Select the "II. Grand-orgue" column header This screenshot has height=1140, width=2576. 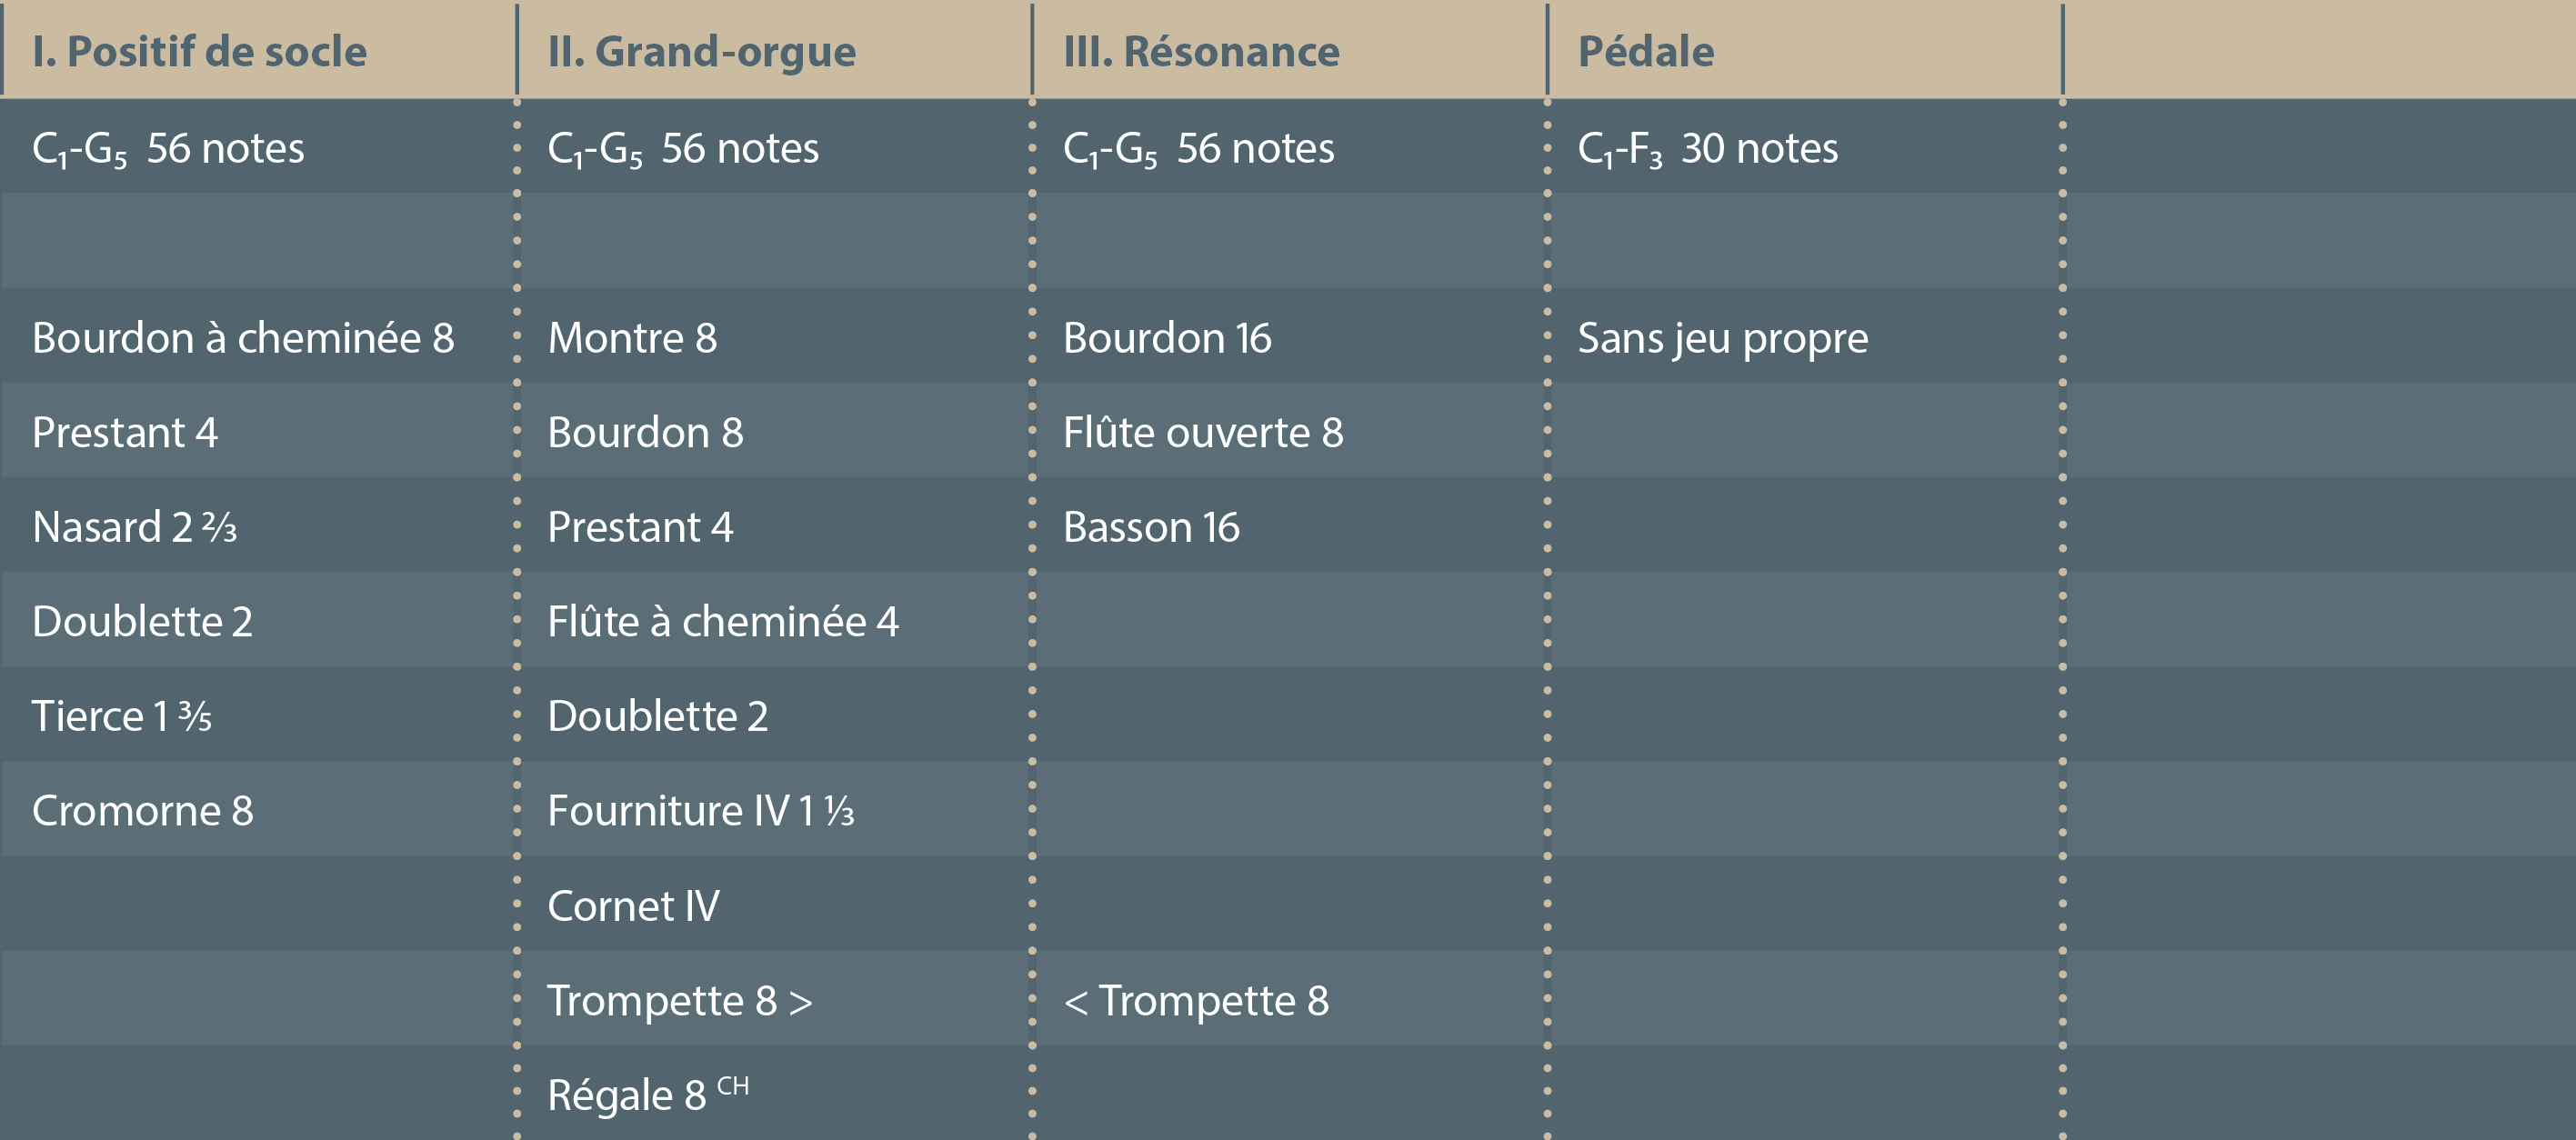701,52
